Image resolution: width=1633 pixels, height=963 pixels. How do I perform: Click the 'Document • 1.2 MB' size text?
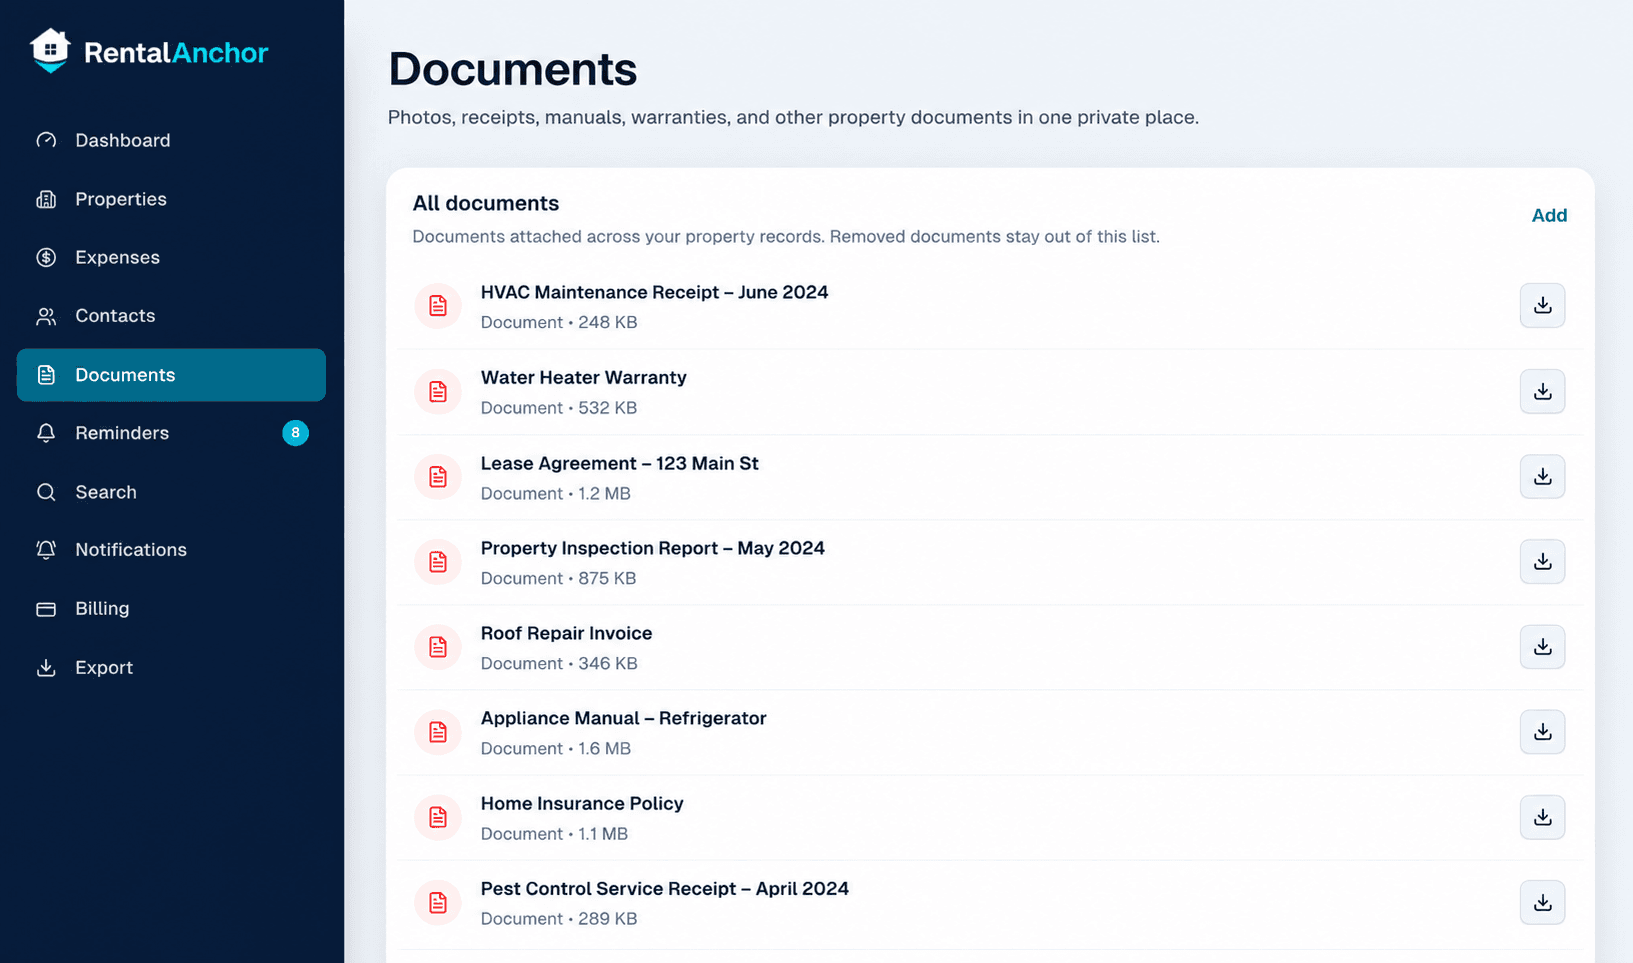tap(556, 493)
